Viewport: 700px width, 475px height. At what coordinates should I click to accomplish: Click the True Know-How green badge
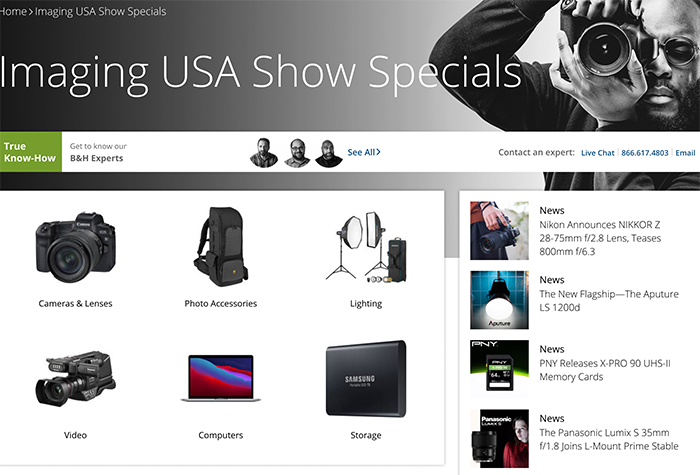click(x=31, y=152)
